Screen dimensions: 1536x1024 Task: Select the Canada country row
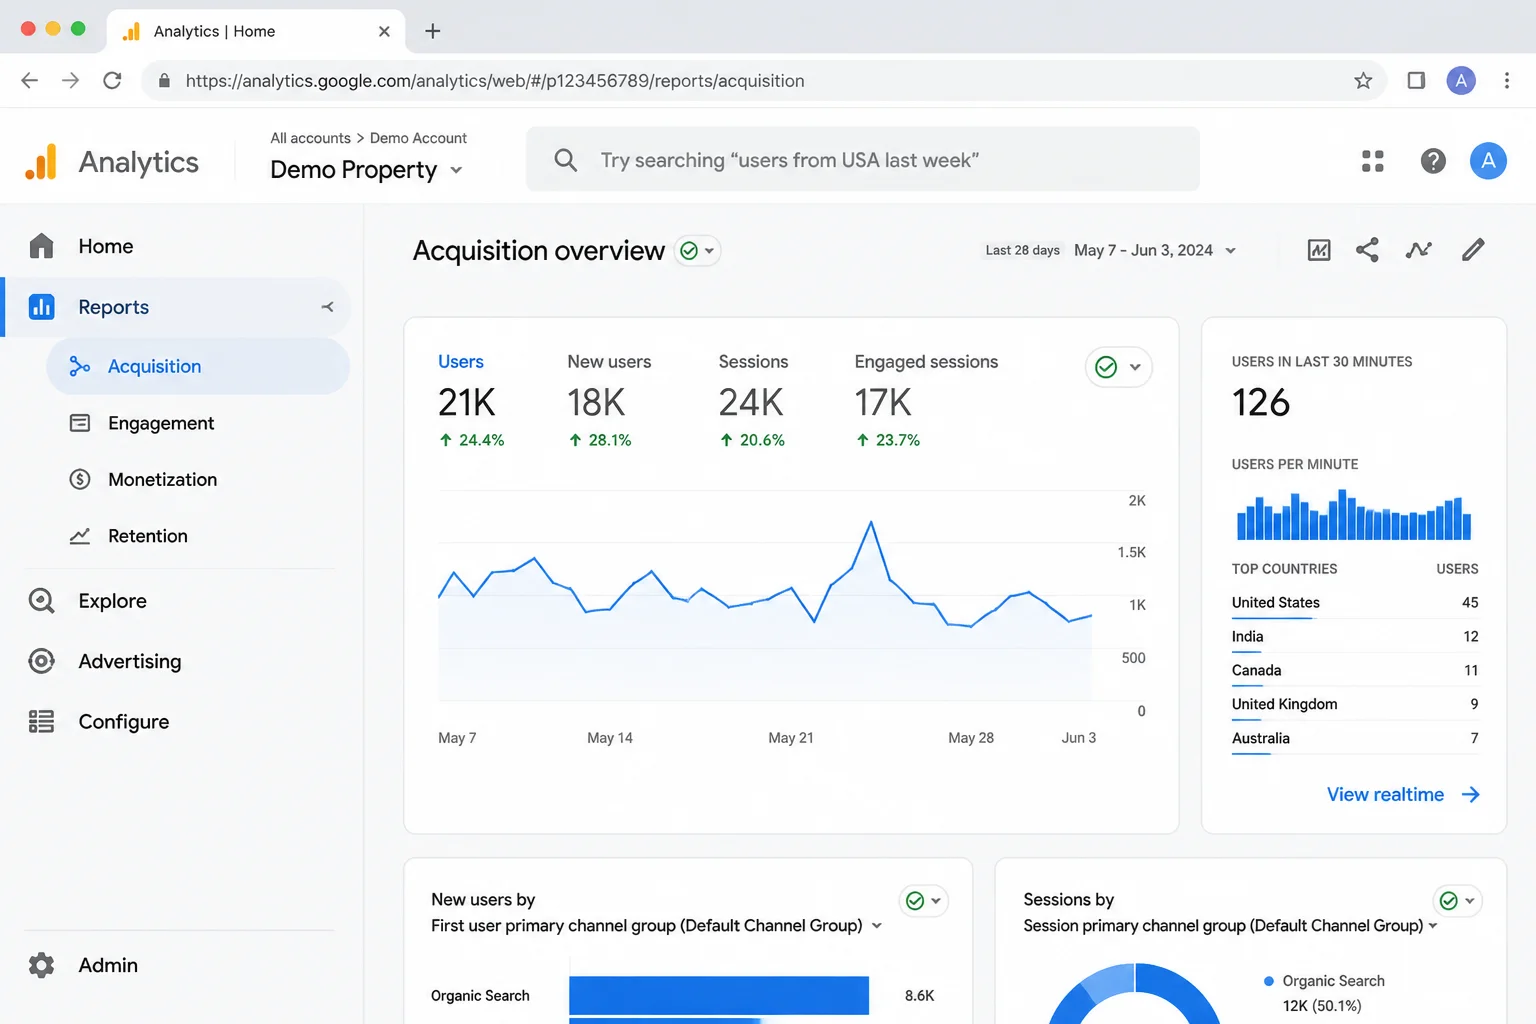pyautogui.click(x=1355, y=671)
